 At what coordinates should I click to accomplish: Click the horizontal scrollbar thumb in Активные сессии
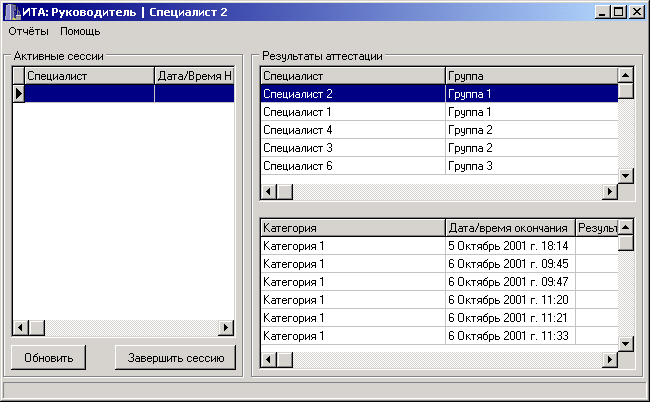(36, 328)
